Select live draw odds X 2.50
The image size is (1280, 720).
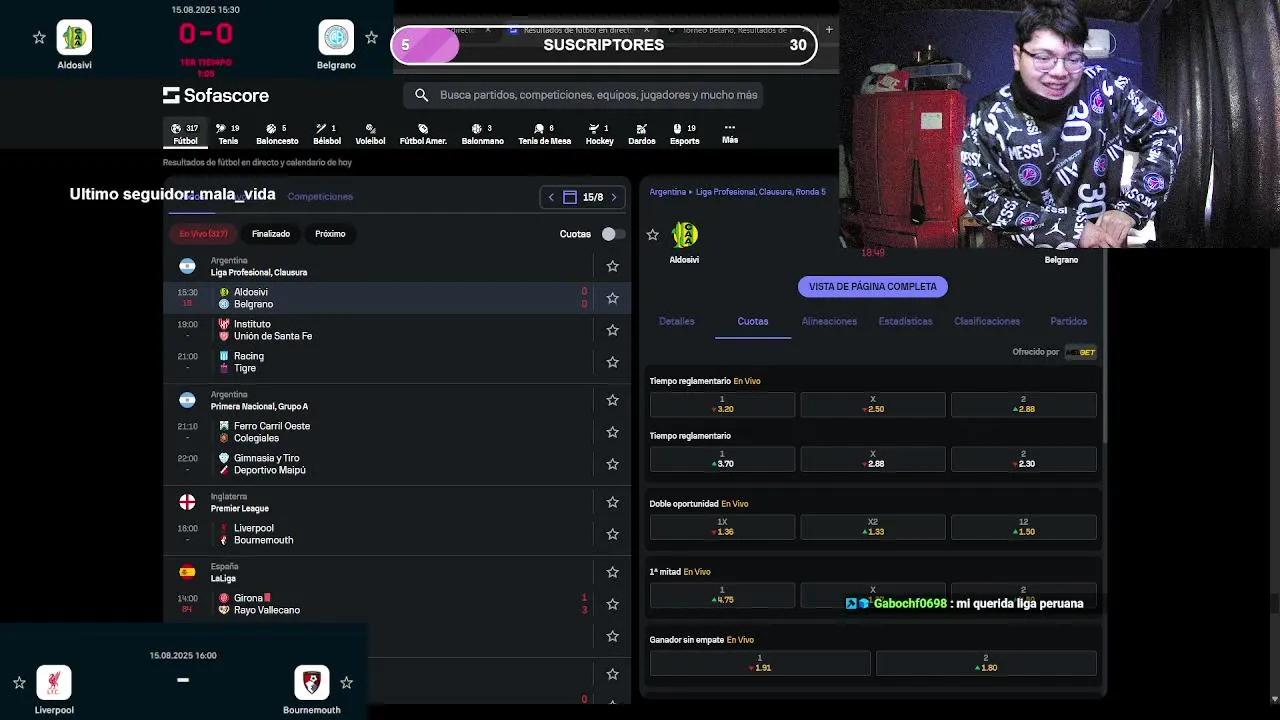[873, 404]
